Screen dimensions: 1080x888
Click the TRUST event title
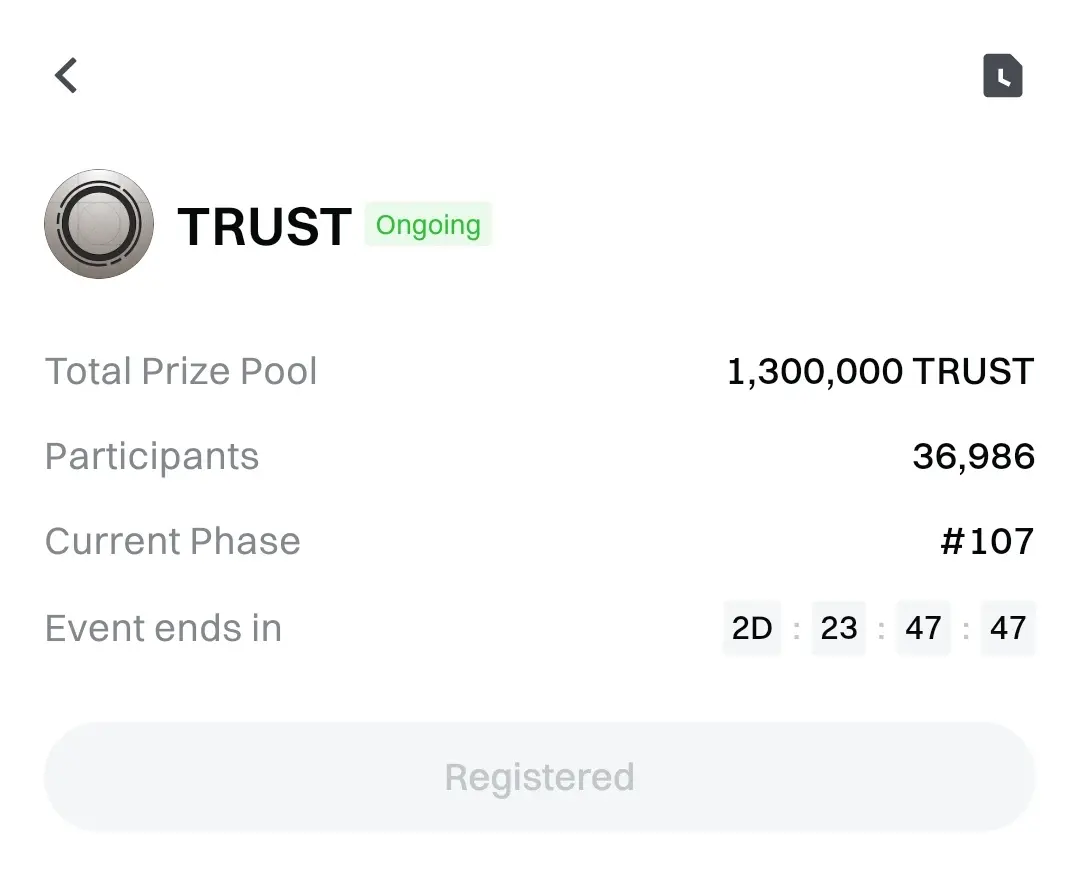(264, 227)
